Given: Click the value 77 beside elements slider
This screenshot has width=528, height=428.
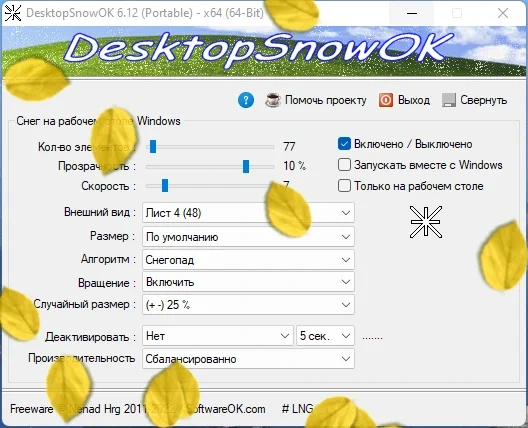Looking at the screenshot, I should [x=289, y=146].
